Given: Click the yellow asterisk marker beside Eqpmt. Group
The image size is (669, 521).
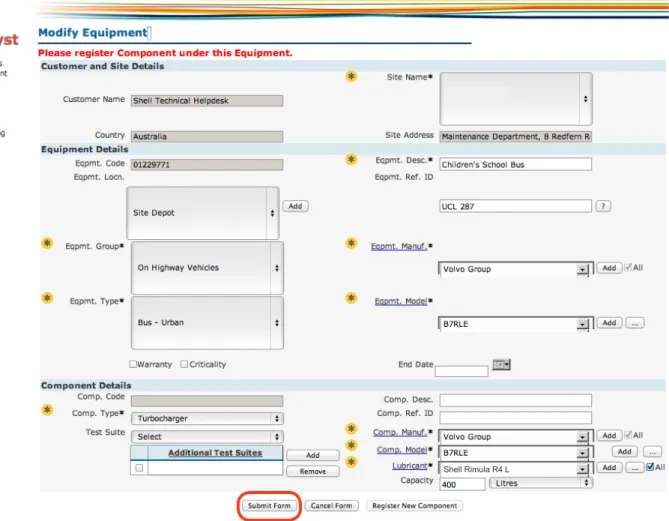Looking at the screenshot, I should (x=47, y=243).
